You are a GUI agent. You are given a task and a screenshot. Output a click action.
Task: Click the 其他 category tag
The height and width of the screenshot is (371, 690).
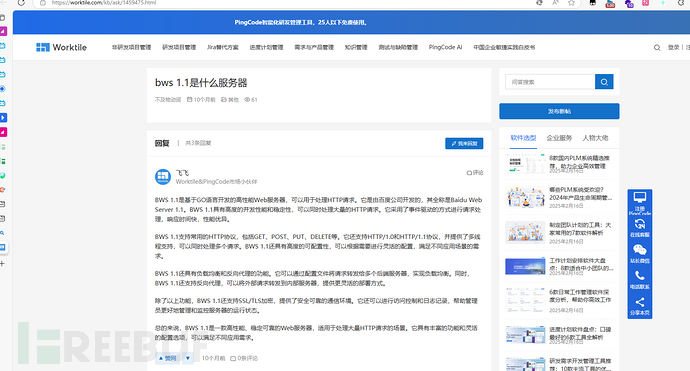(x=230, y=100)
